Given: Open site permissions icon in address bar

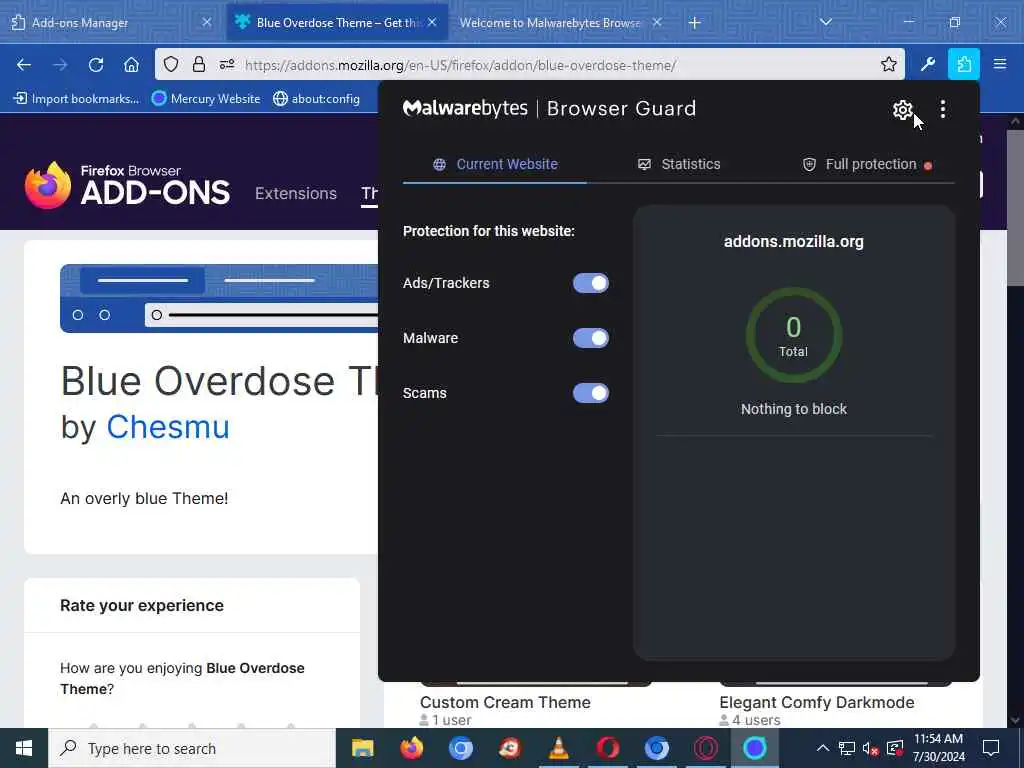Looking at the screenshot, I should (227, 64).
